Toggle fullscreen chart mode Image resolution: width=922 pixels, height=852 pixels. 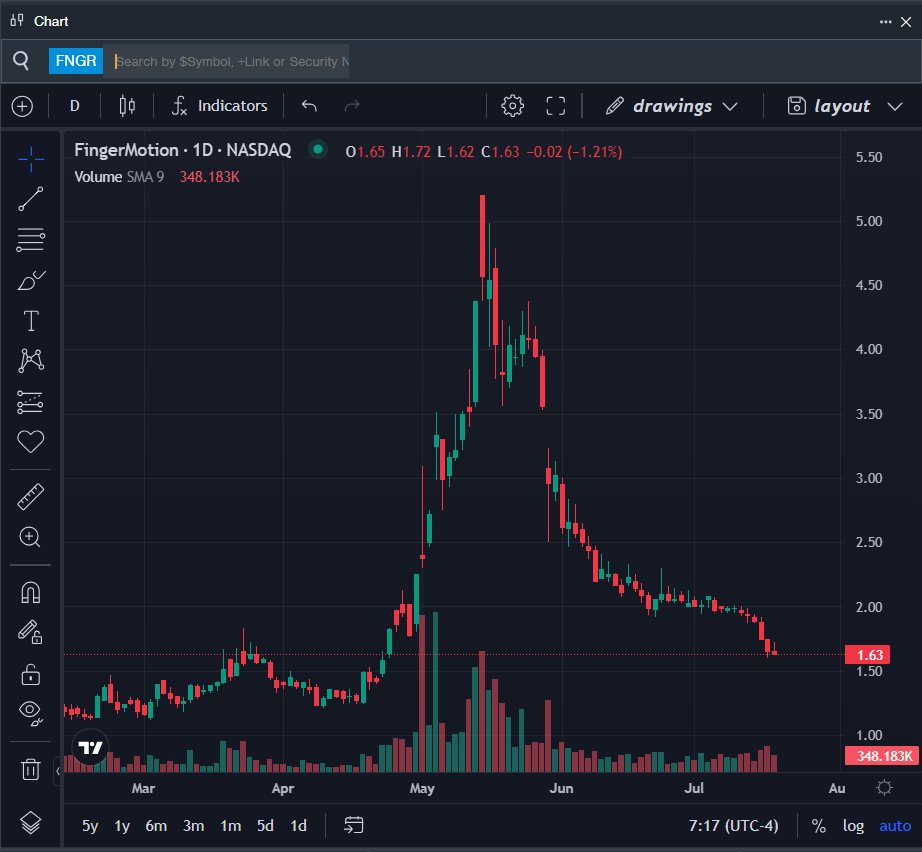[x=556, y=106]
